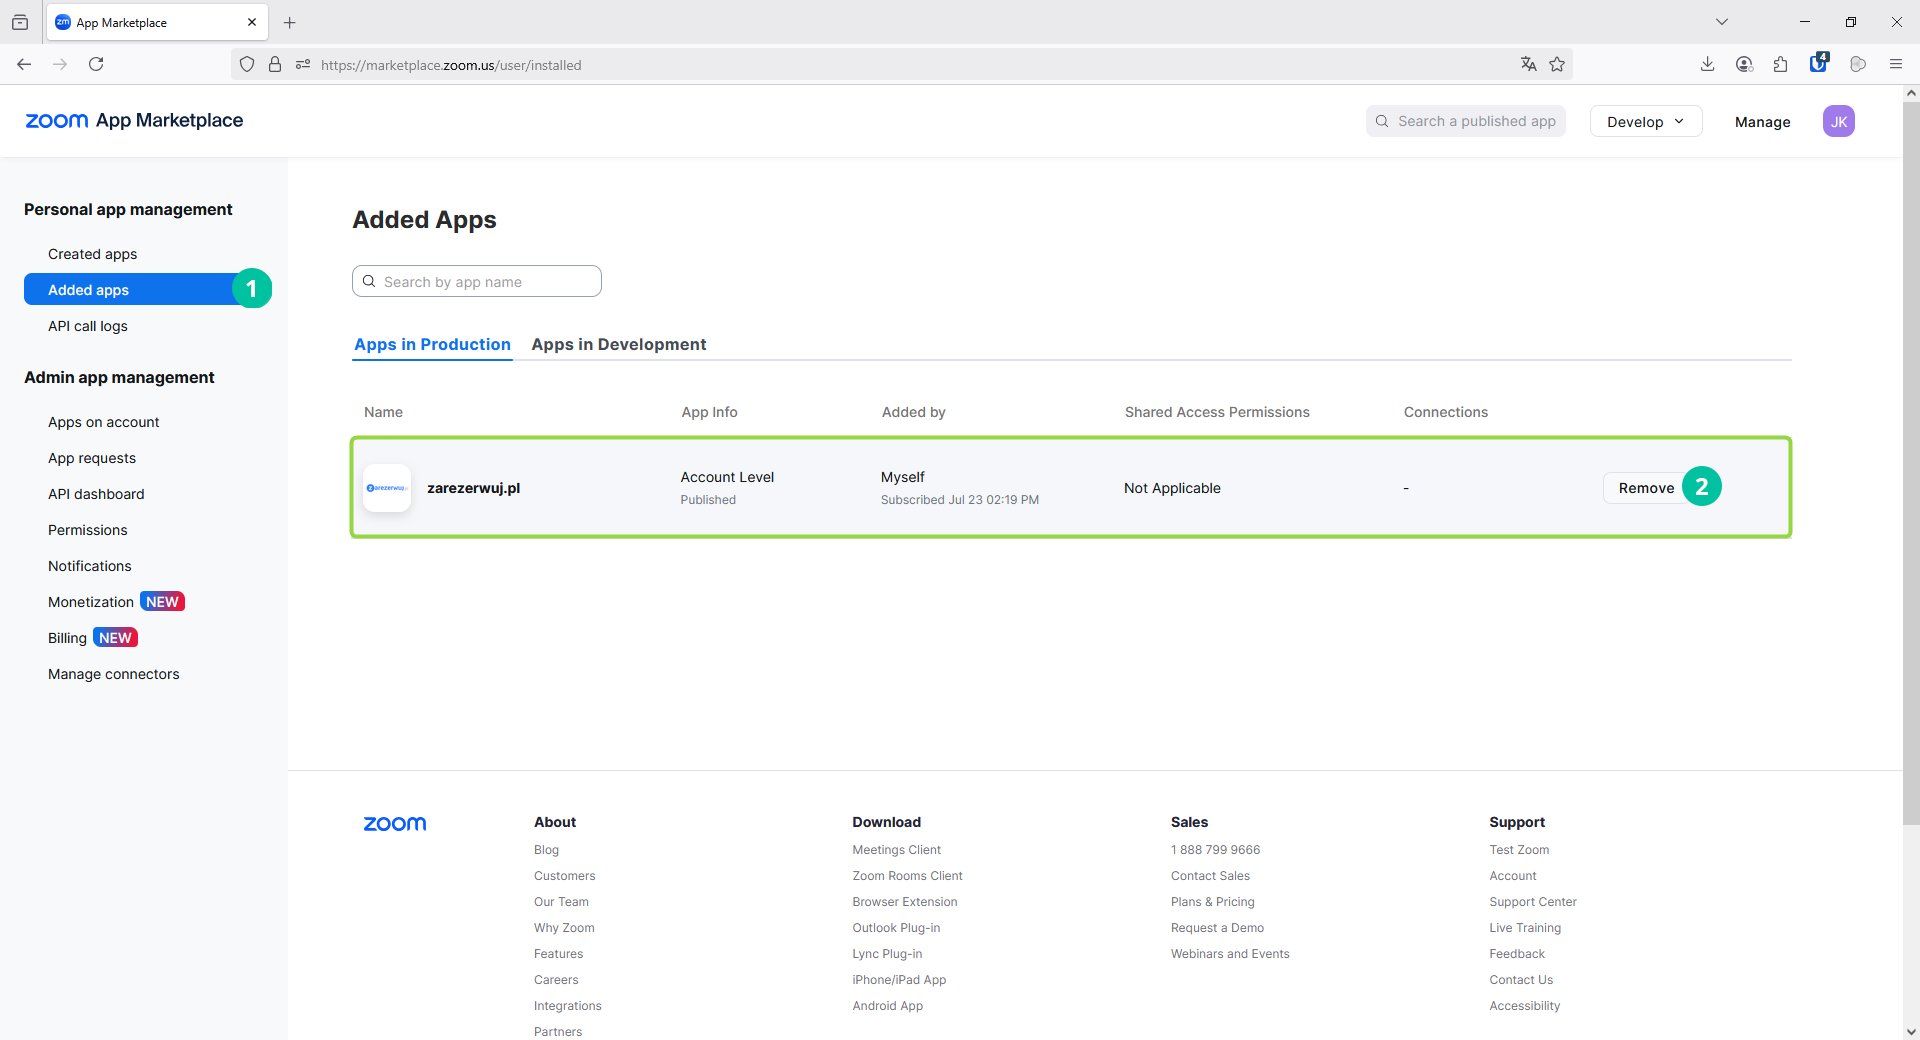Open the Live Training link
1920x1040 pixels.
(1525, 928)
